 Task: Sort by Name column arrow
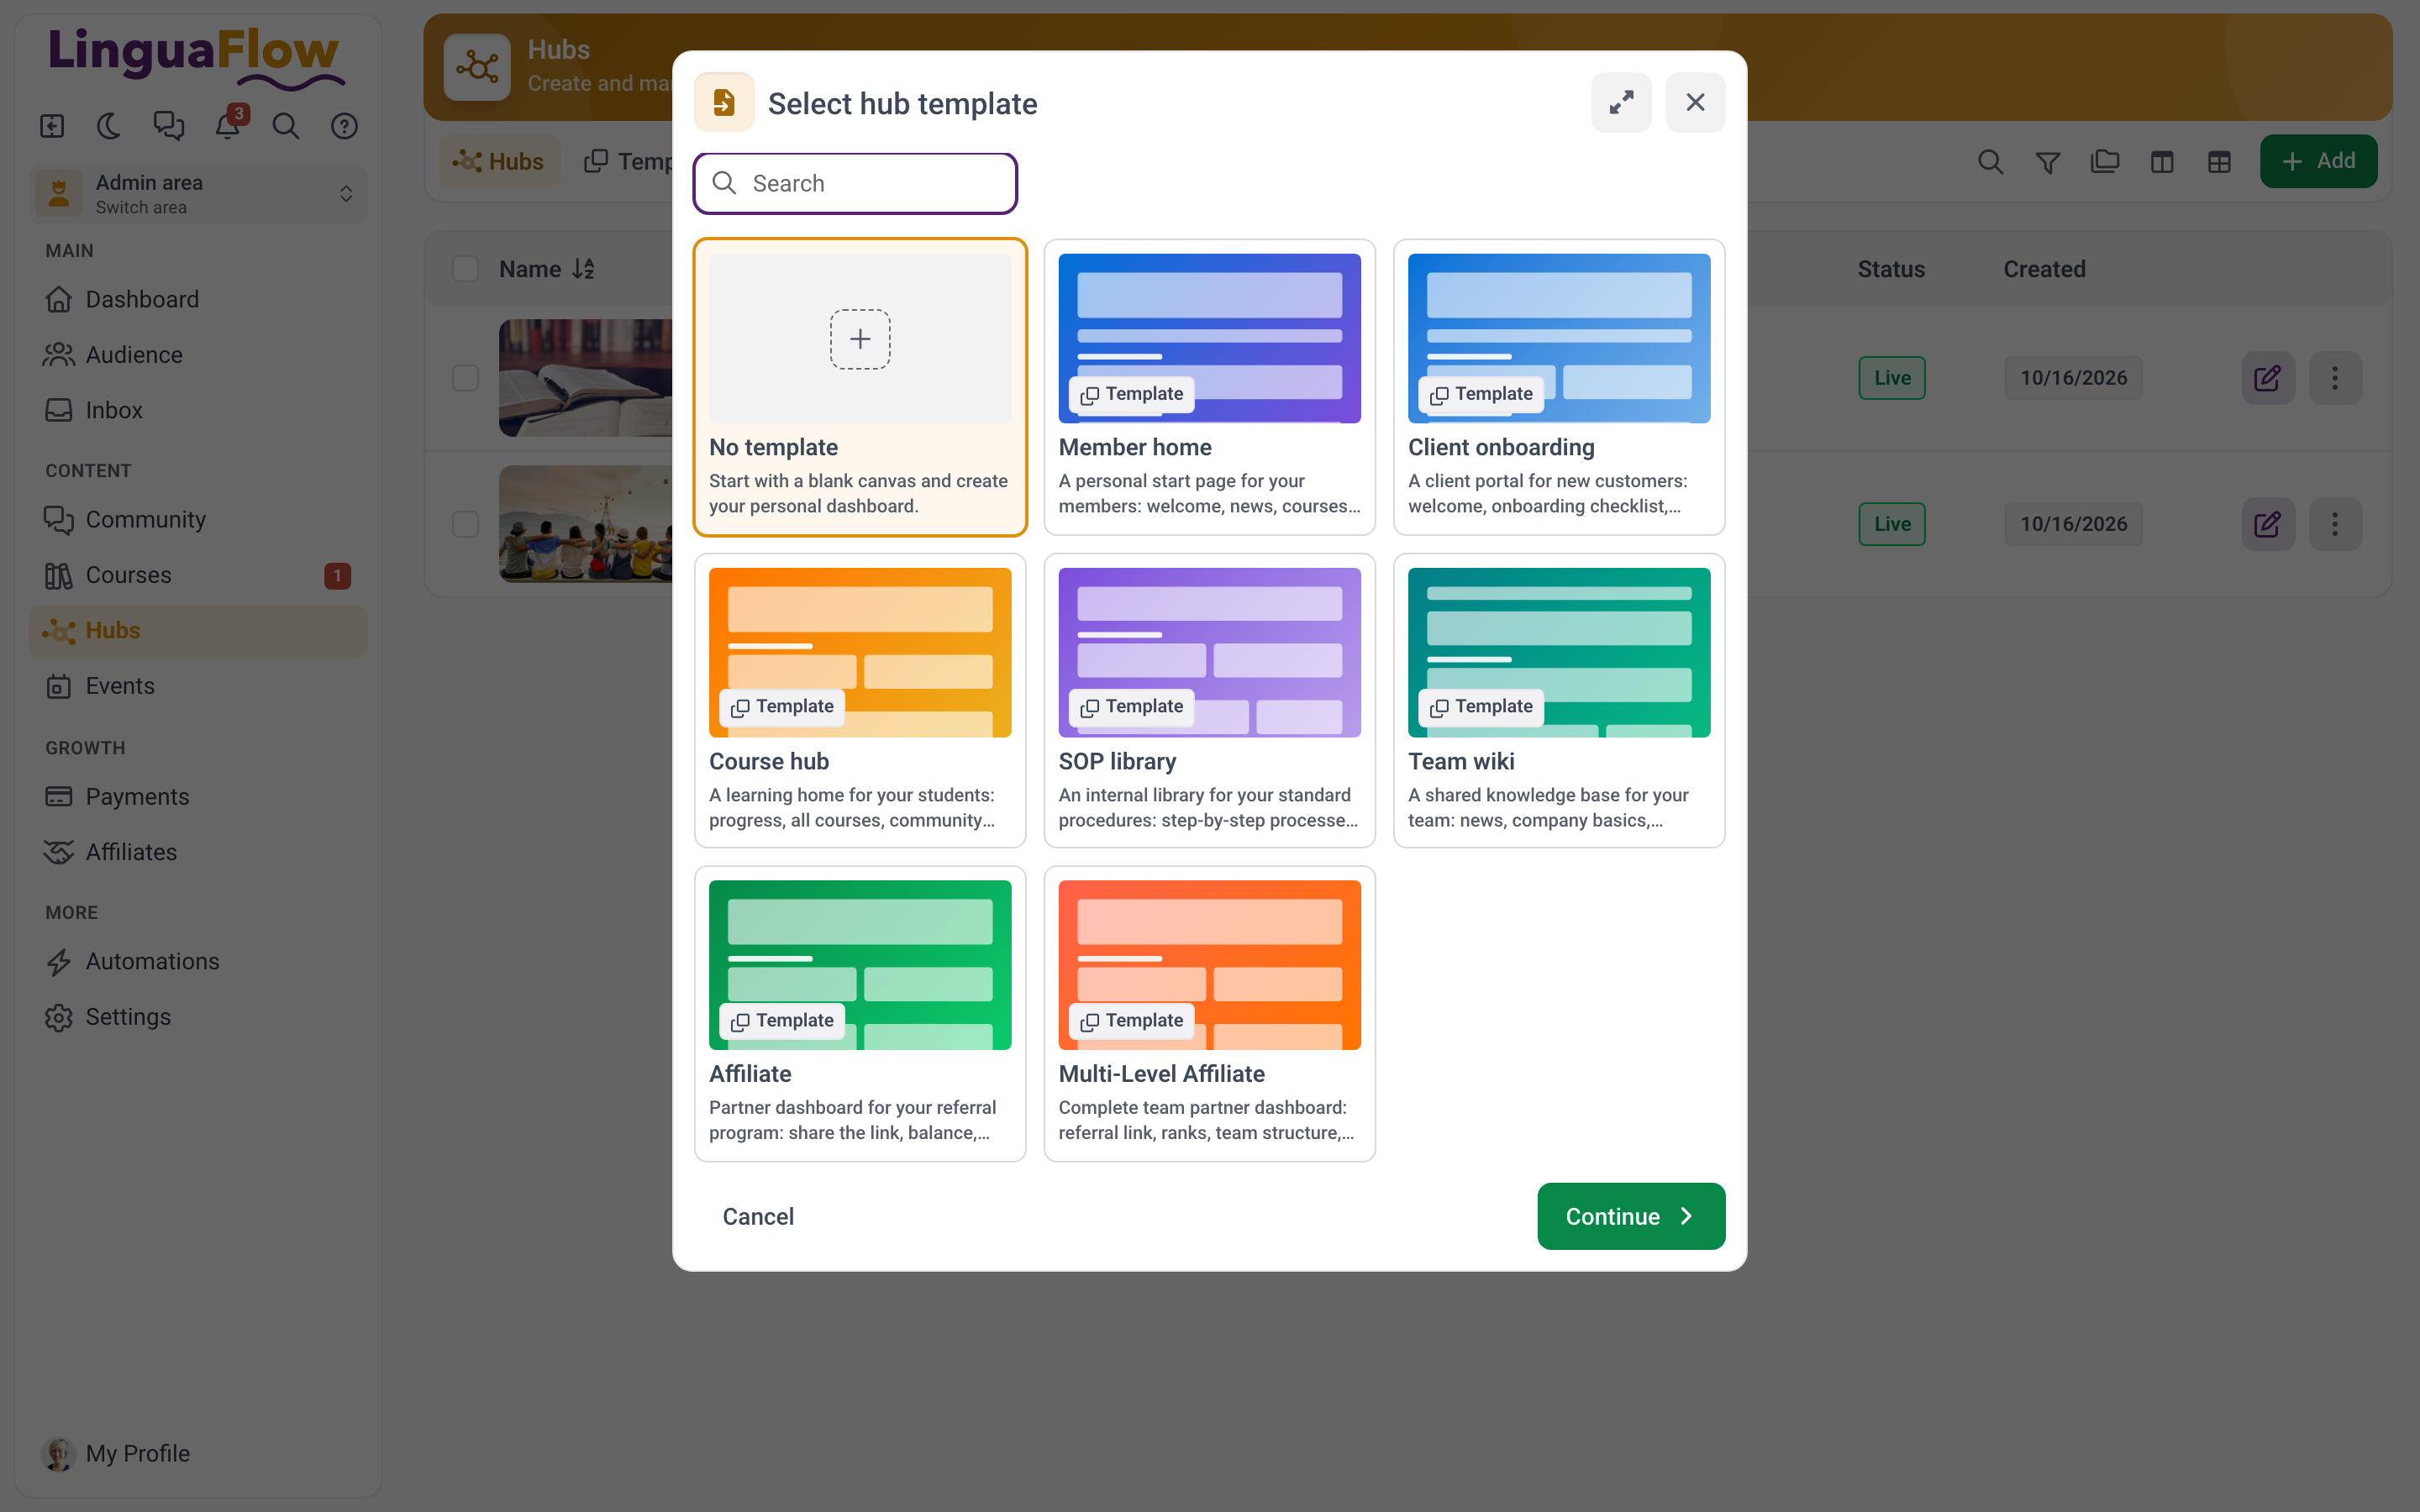583,269
